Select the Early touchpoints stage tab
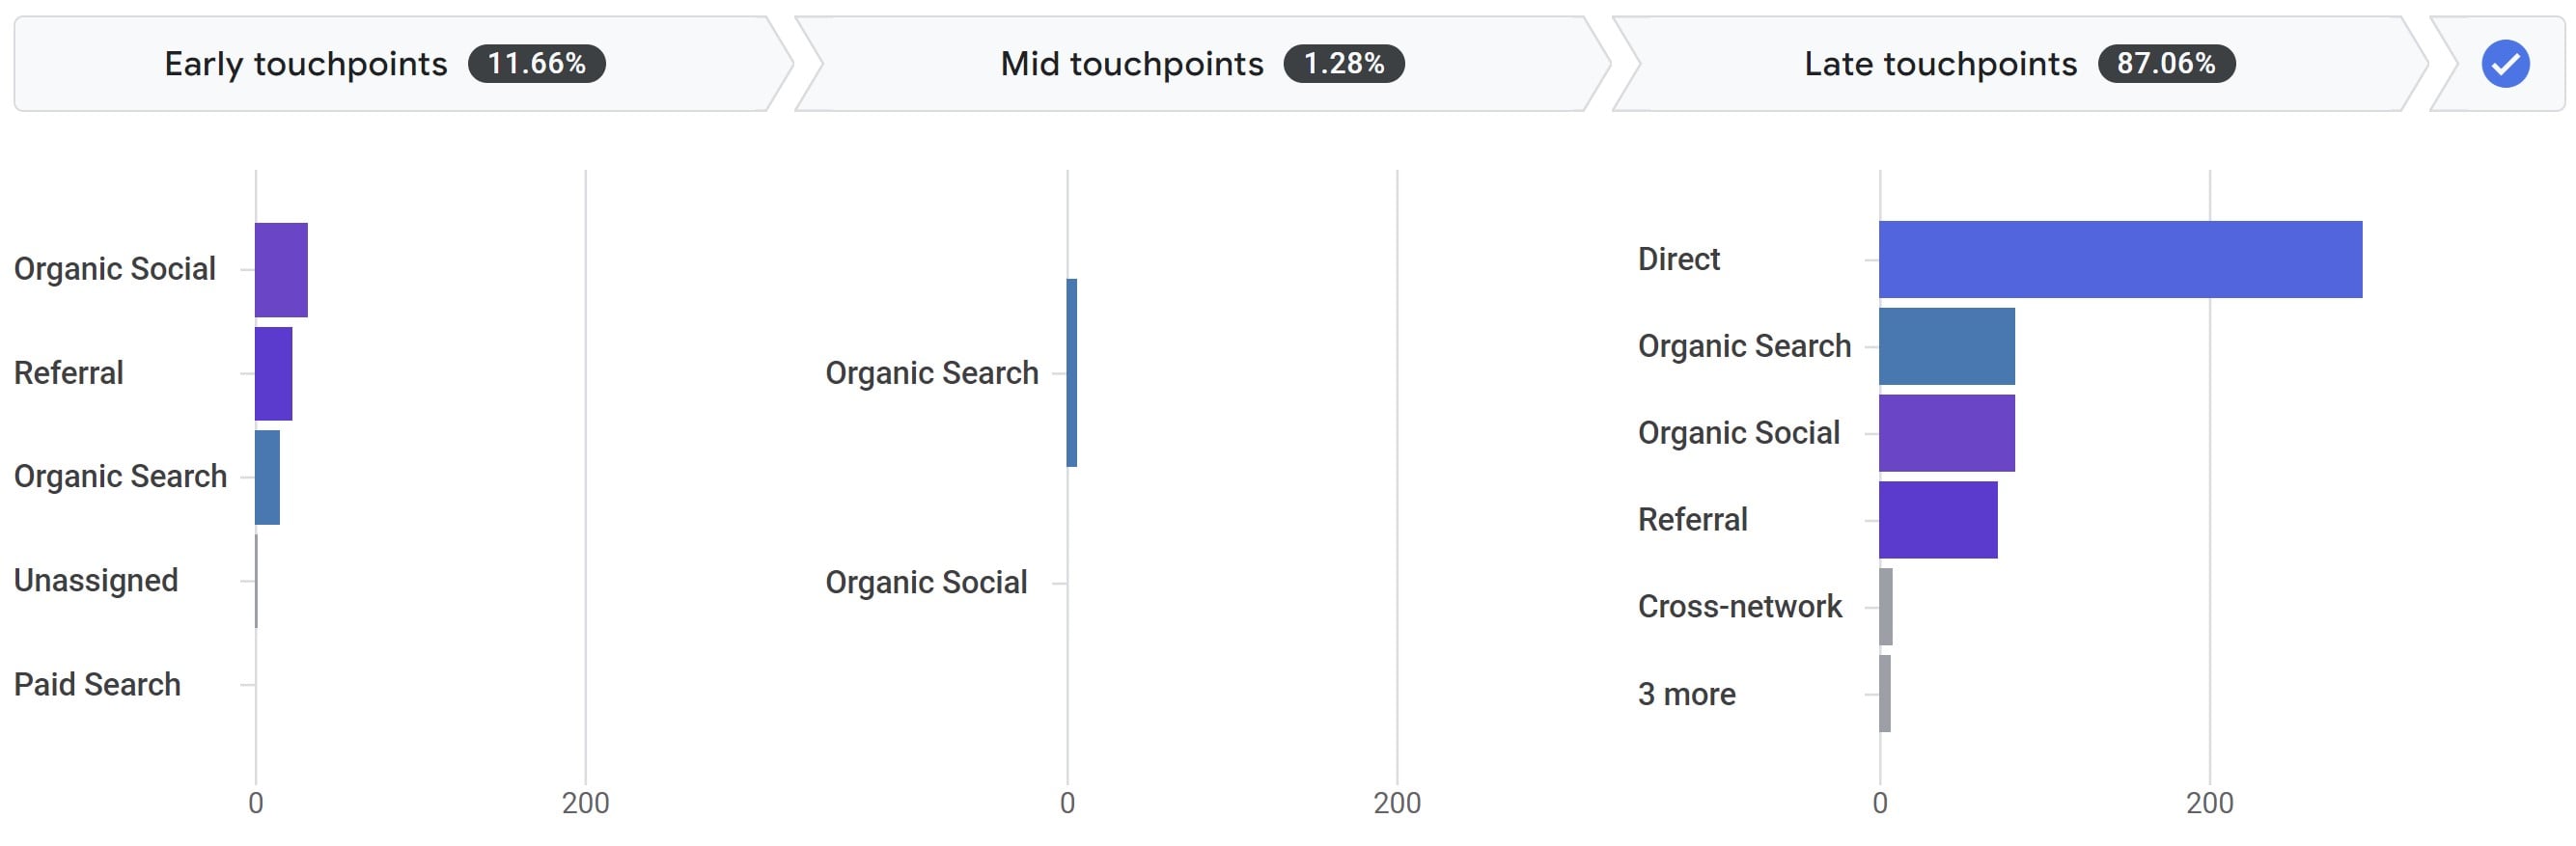This screenshot has height=846, width=2576. (x=305, y=64)
